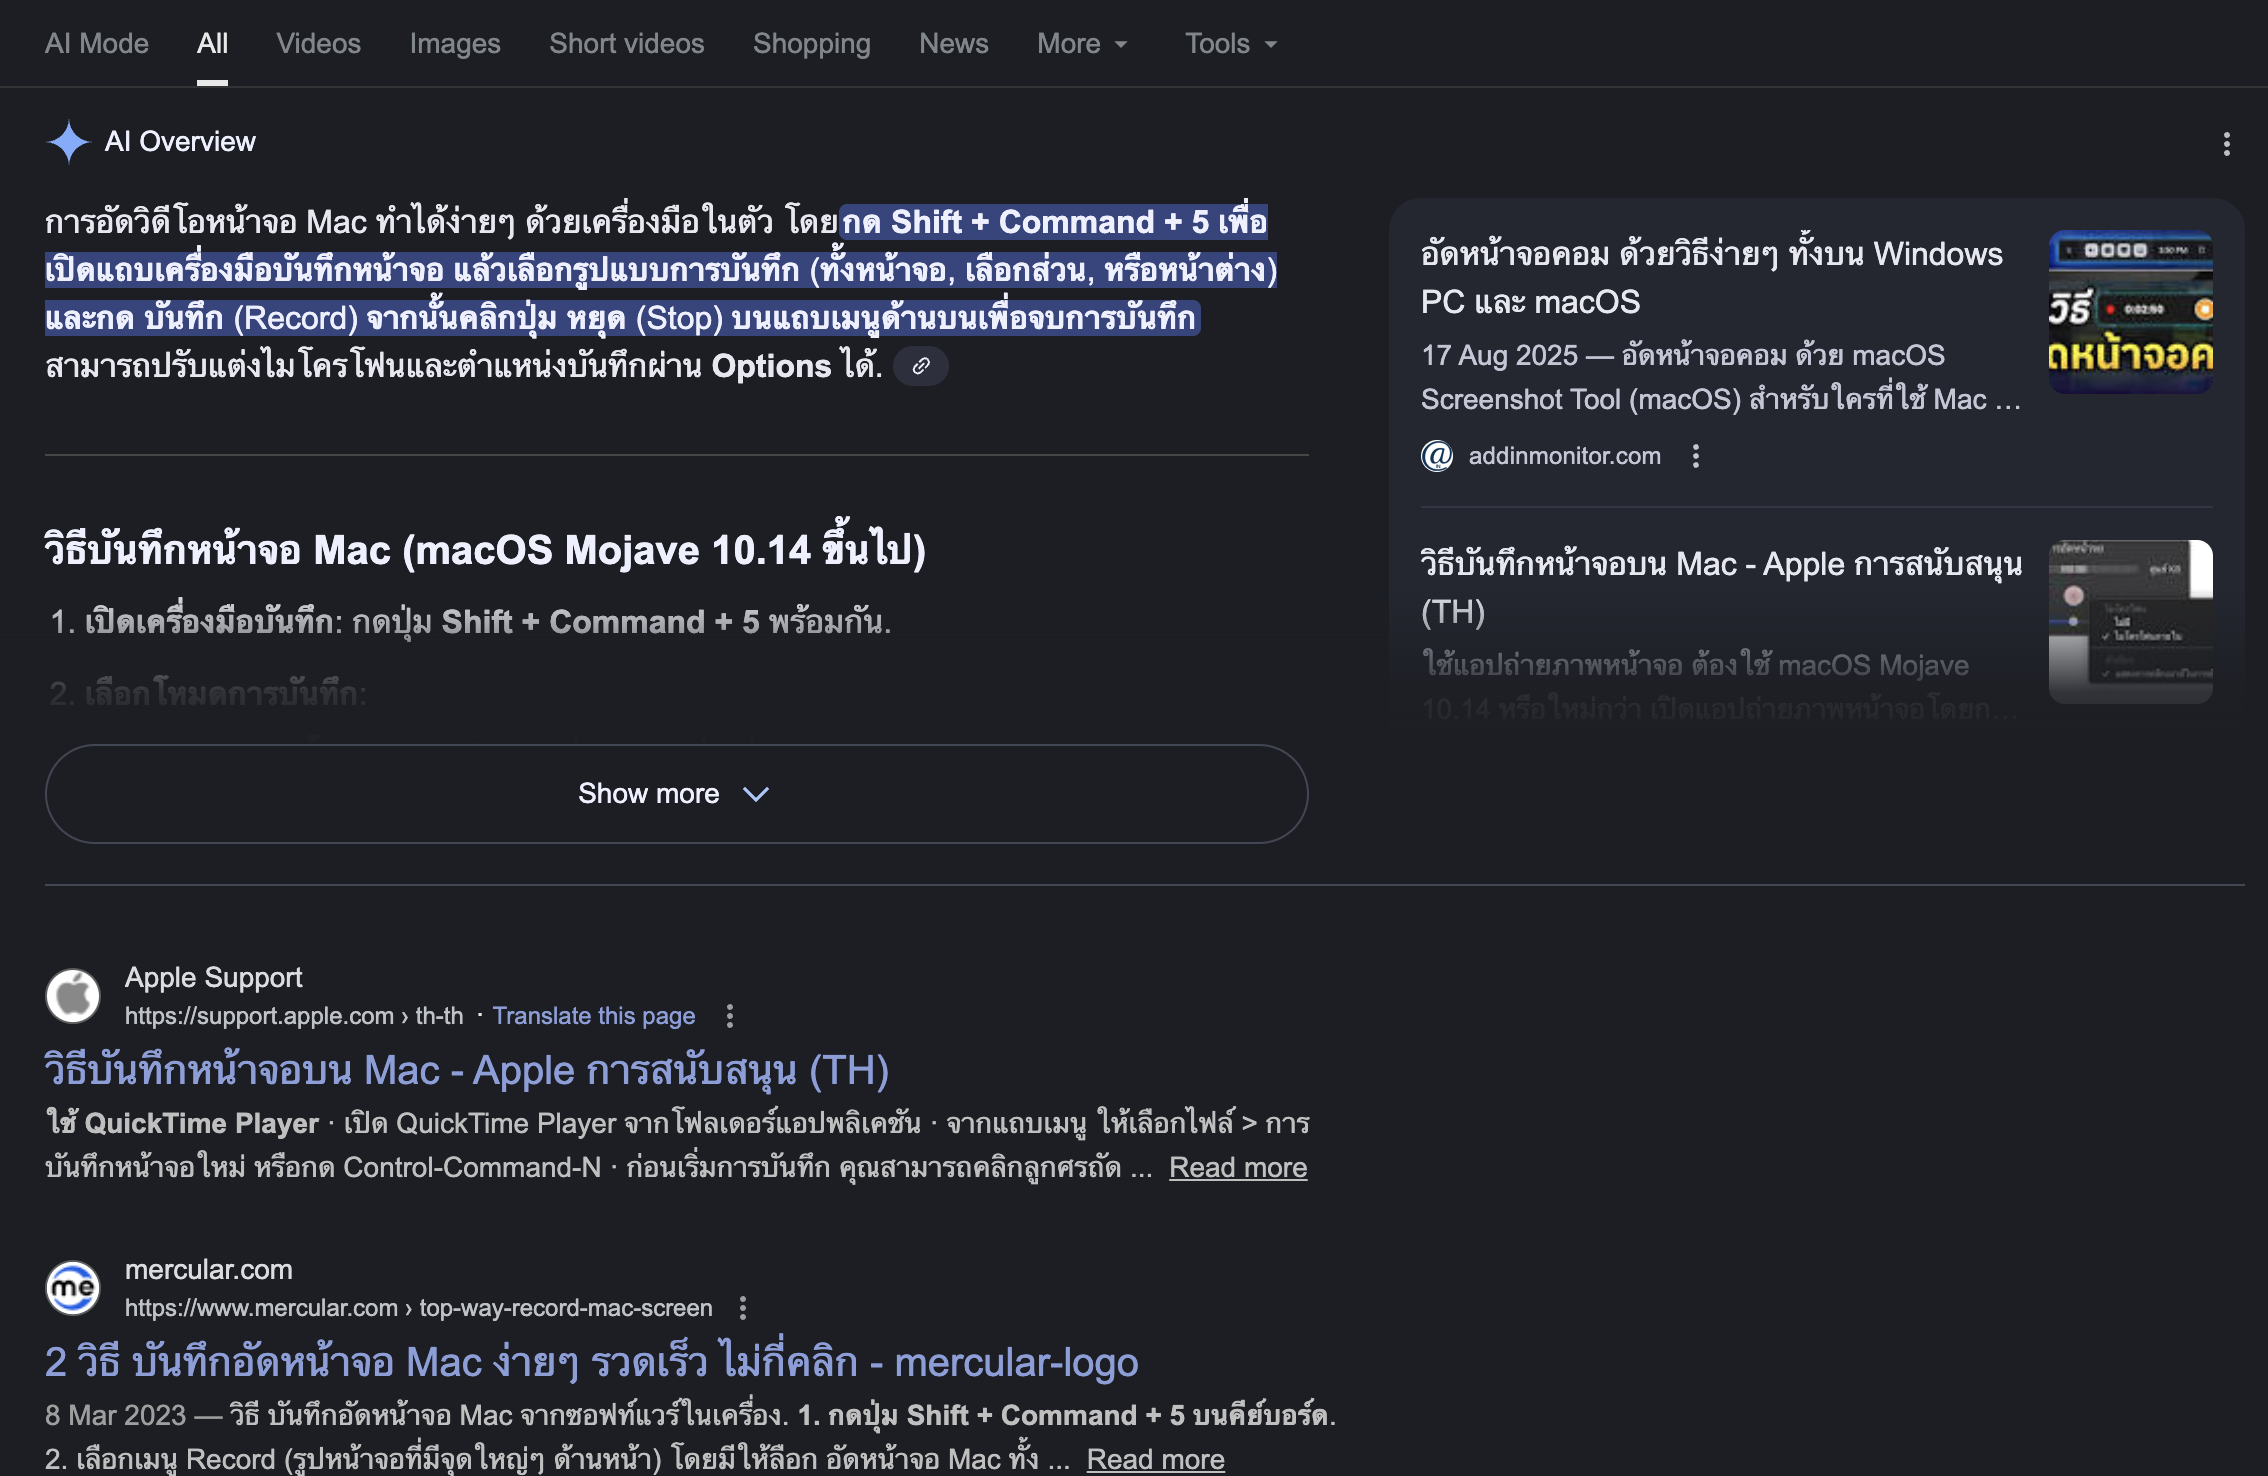Open AI Overview three-dot options menu
Screen dimensions: 2268x1476
(x=2226, y=144)
